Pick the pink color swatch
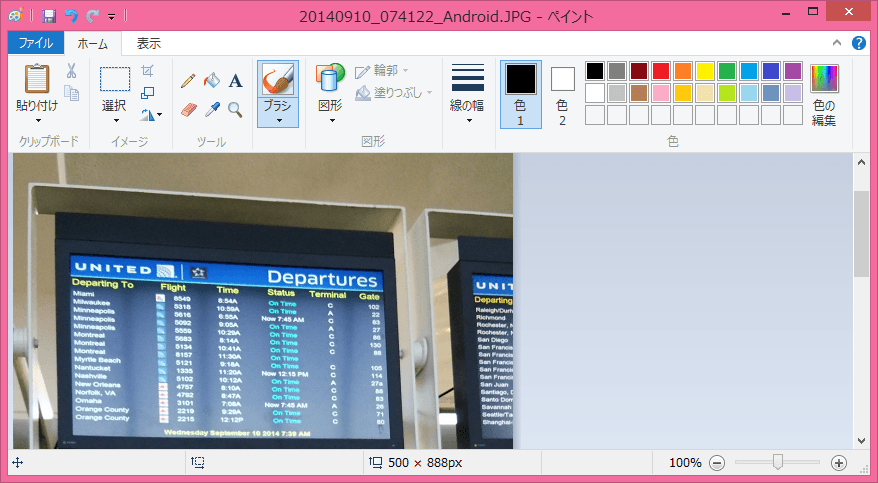Screen dimensions: 878x483 (x=661, y=93)
